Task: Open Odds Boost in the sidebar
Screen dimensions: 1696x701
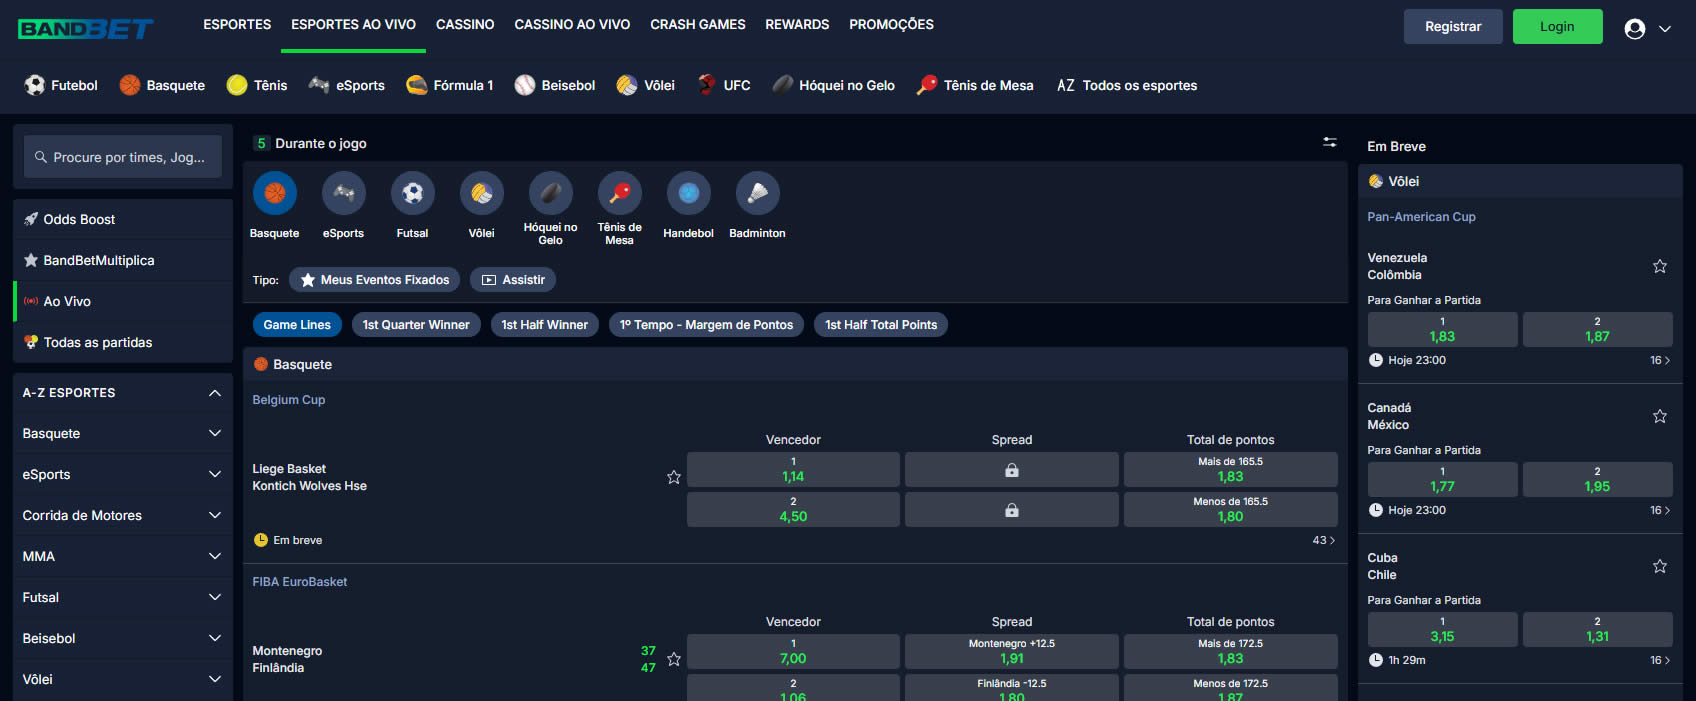Action: click(x=123, y=219)
